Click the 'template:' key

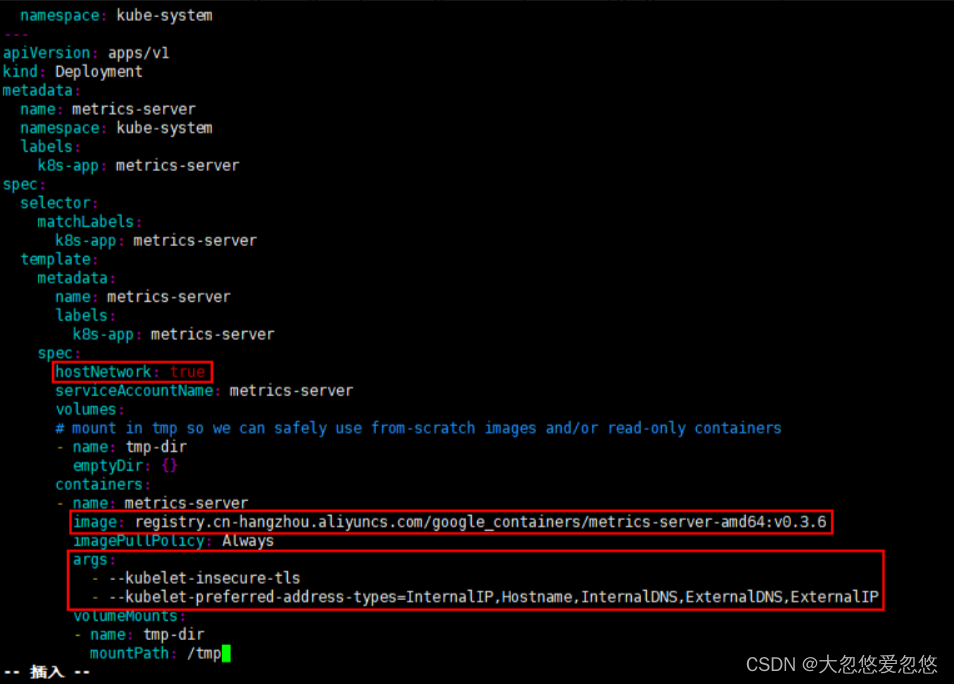pyautogui.click(x=59, y=260)
